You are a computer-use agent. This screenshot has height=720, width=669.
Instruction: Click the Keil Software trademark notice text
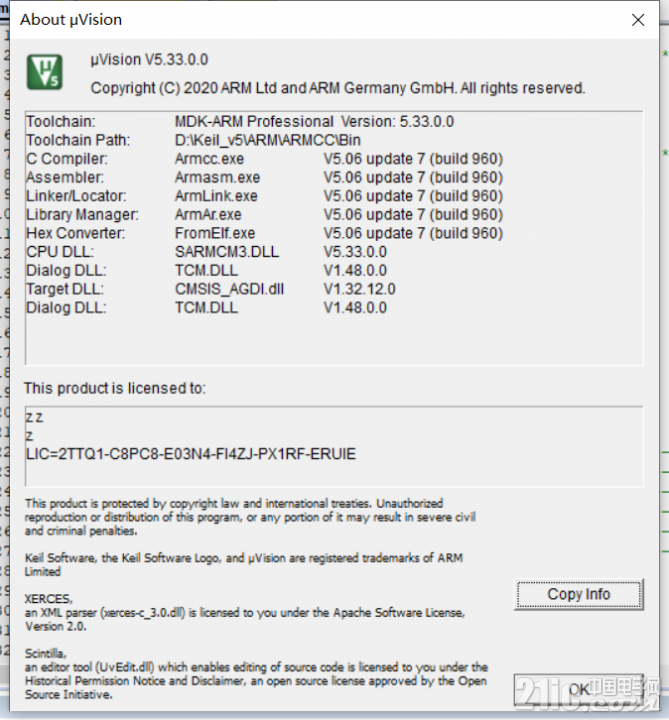(x=244, y=565)
